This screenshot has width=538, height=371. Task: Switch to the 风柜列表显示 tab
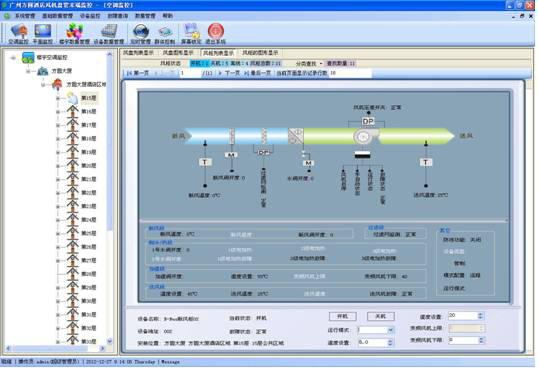(x=218, y=53)
